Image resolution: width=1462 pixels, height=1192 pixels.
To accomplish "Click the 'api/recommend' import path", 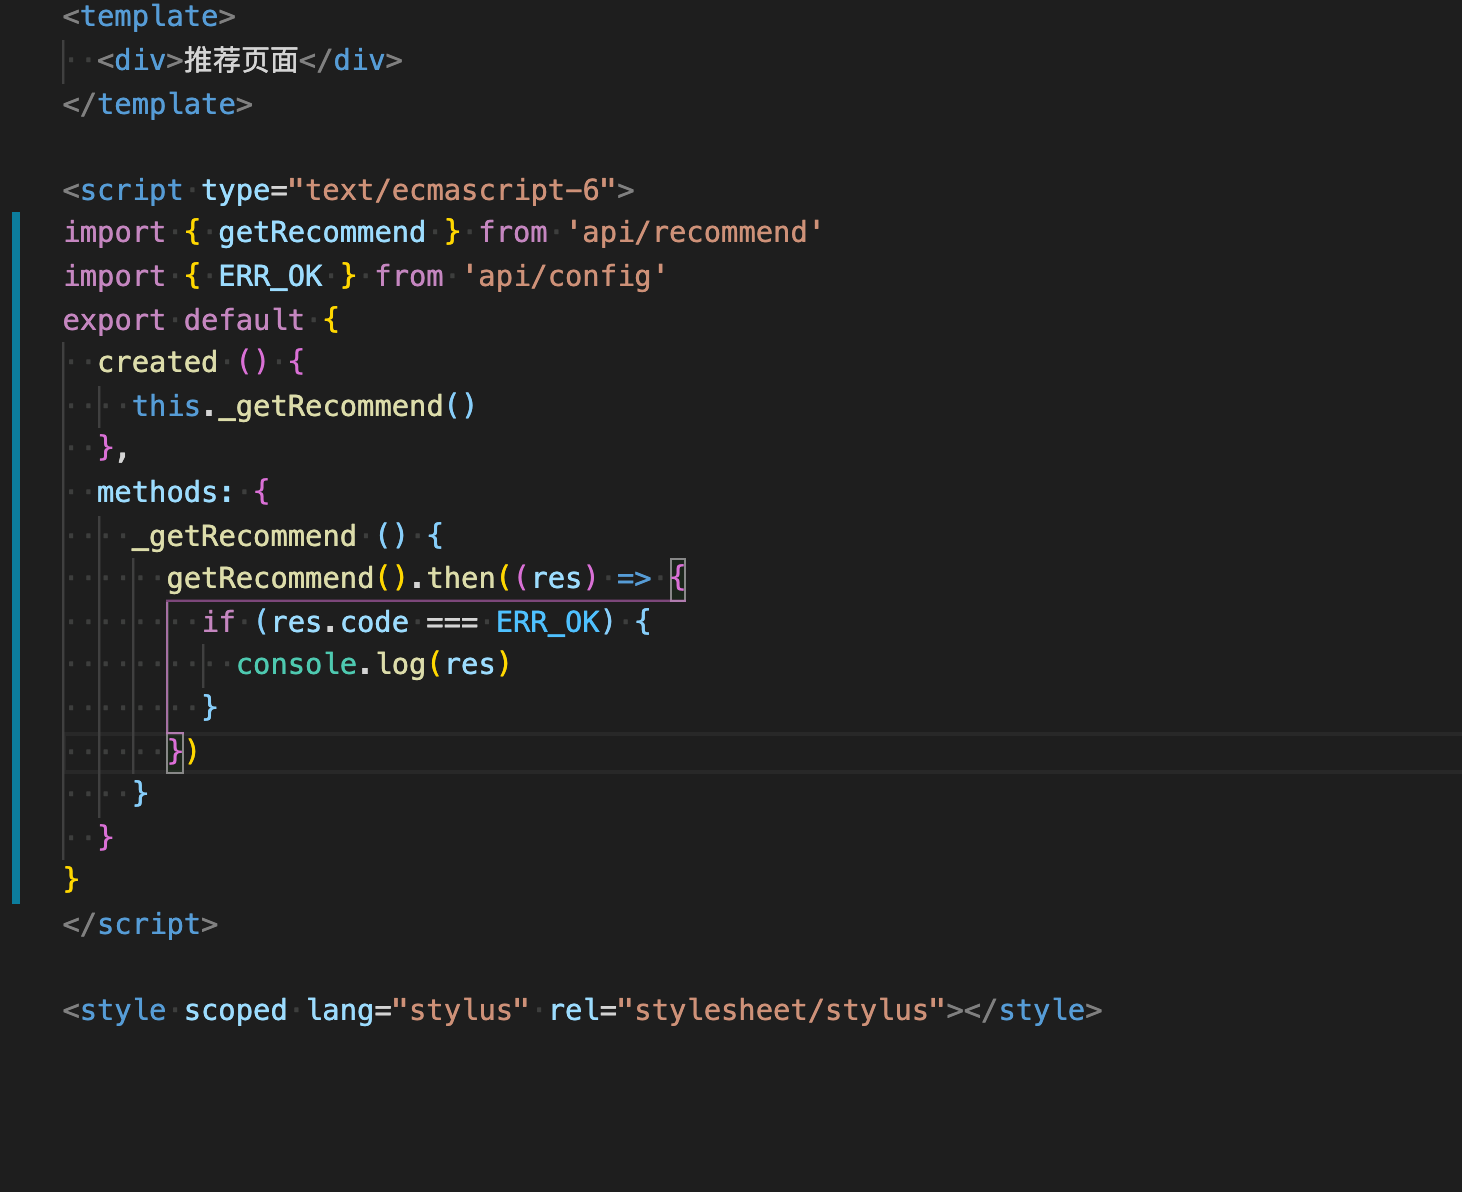I will 695,232.
